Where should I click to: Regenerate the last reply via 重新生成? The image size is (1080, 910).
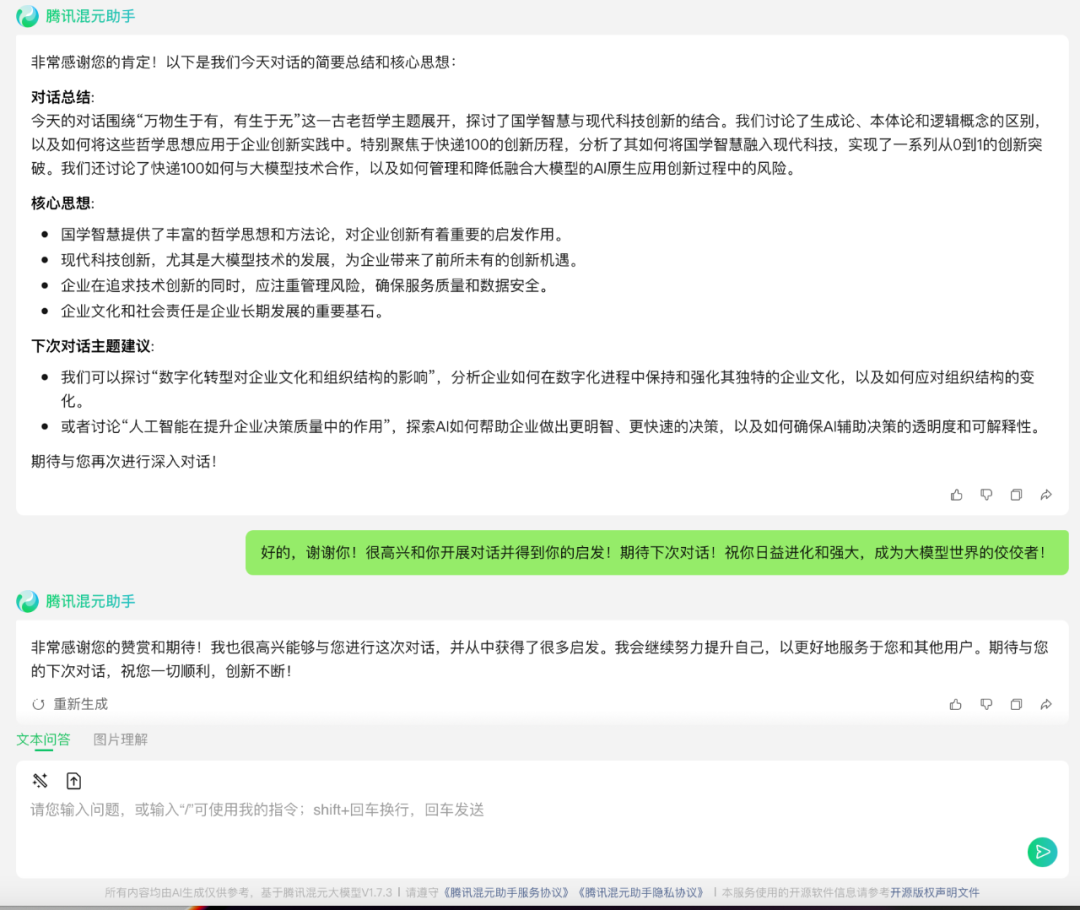pyautogui.click(x=70, y=704)
